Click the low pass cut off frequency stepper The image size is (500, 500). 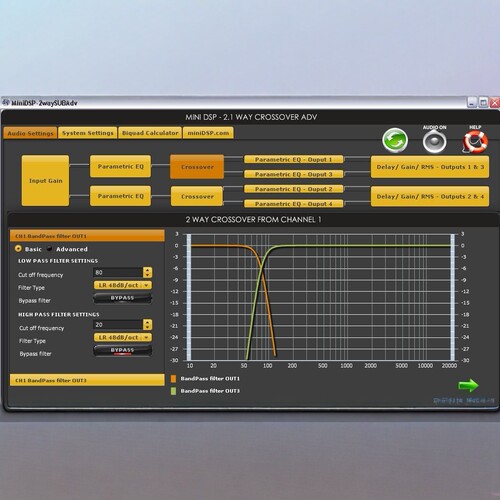point(147,272)
